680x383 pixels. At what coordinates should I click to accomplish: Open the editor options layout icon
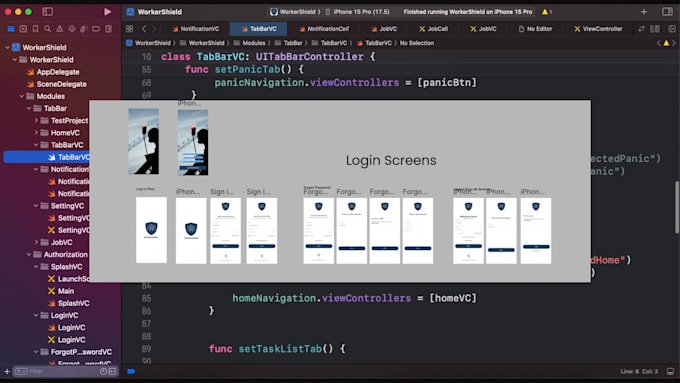[x=655, y=29]
